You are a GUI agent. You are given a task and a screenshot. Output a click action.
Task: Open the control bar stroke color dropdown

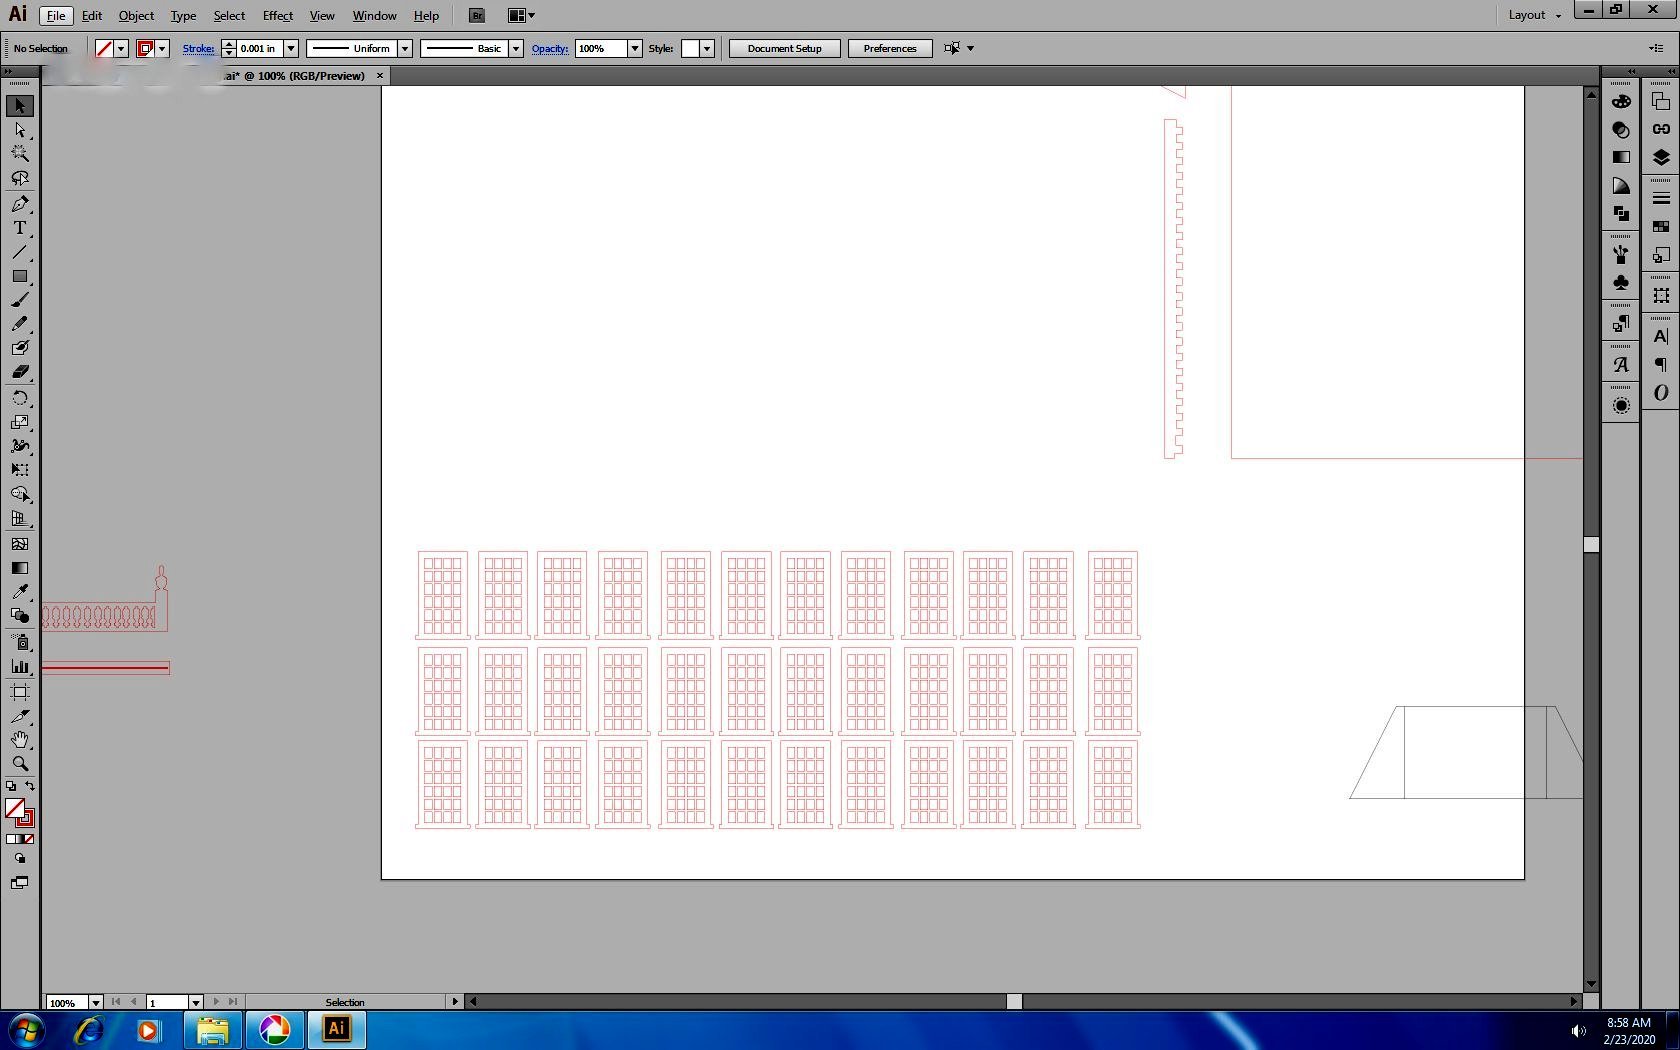pyautogui.click(x=162, y=48)
